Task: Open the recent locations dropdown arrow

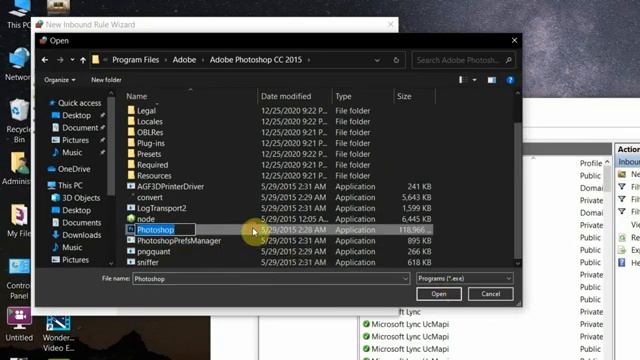Action: [x=72, y=60]
